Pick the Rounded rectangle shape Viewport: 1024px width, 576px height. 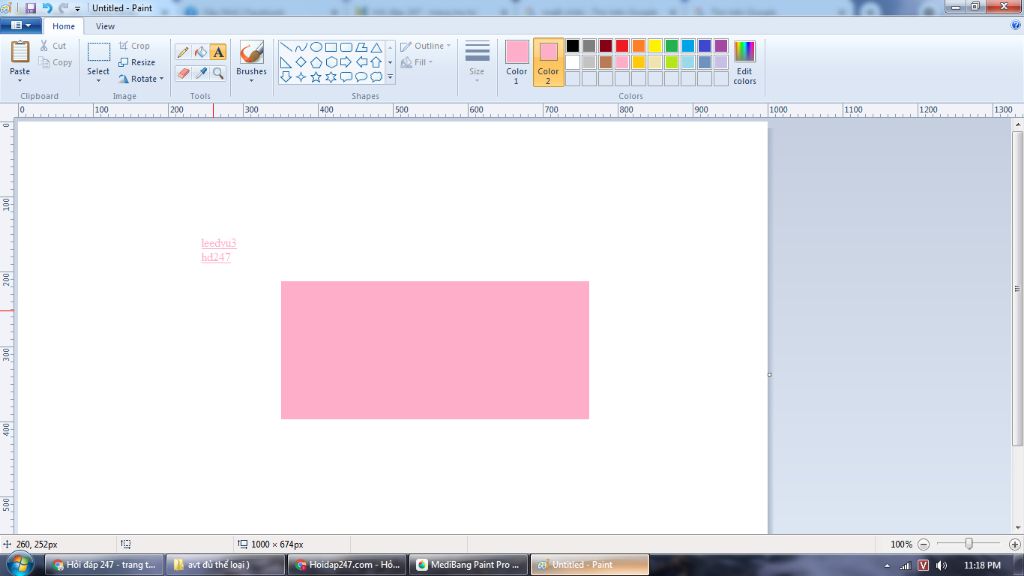click(345, 48)
